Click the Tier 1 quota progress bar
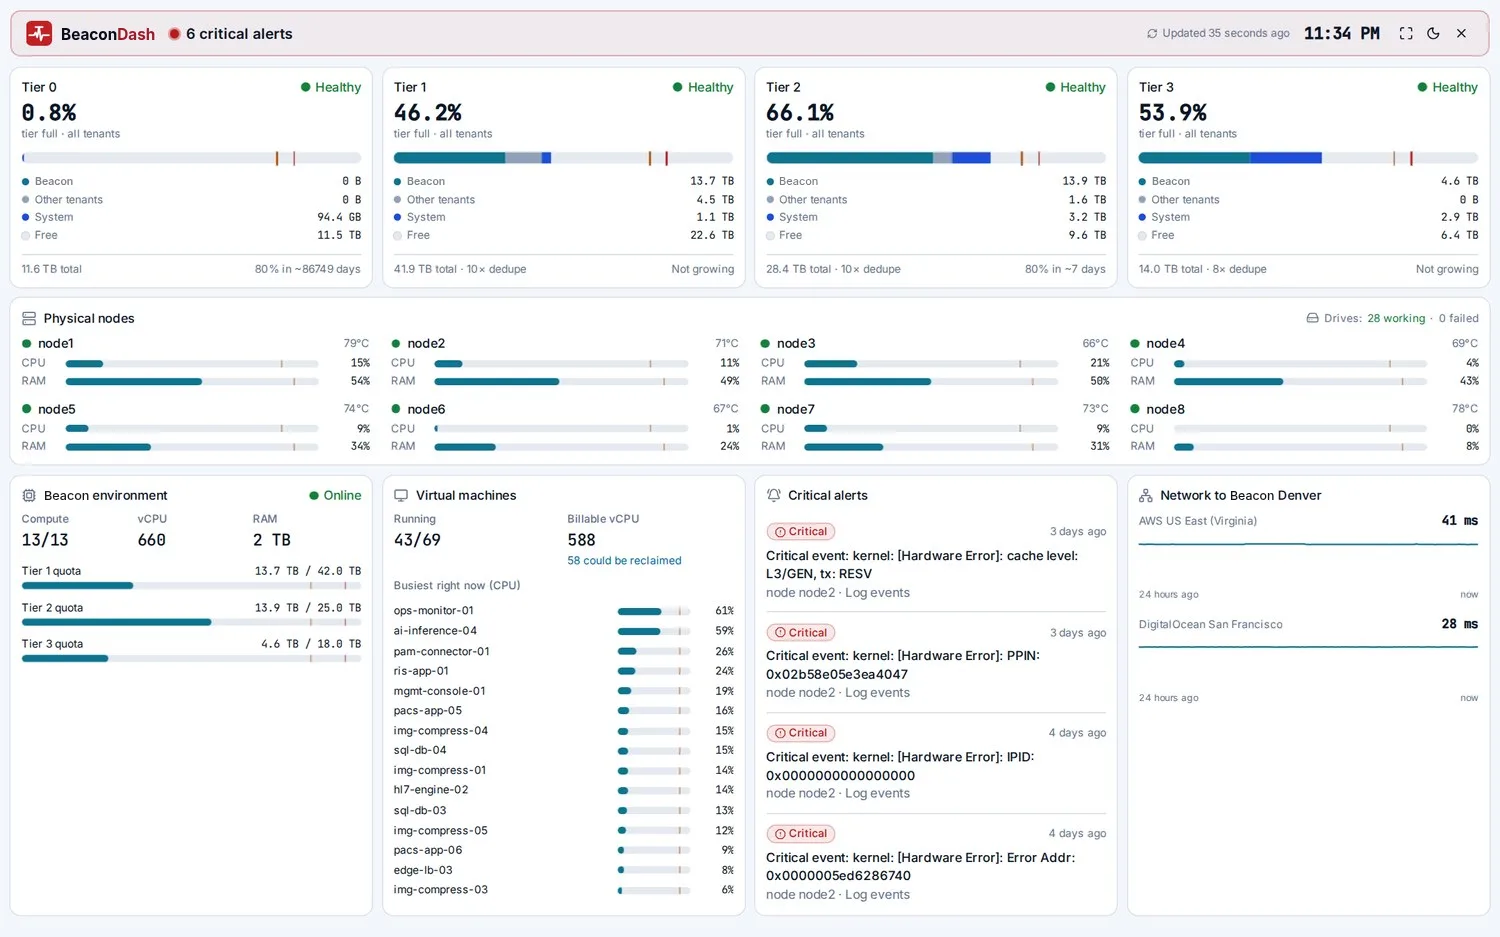Screen dimensions: 1500x937 tap(191, 586)
